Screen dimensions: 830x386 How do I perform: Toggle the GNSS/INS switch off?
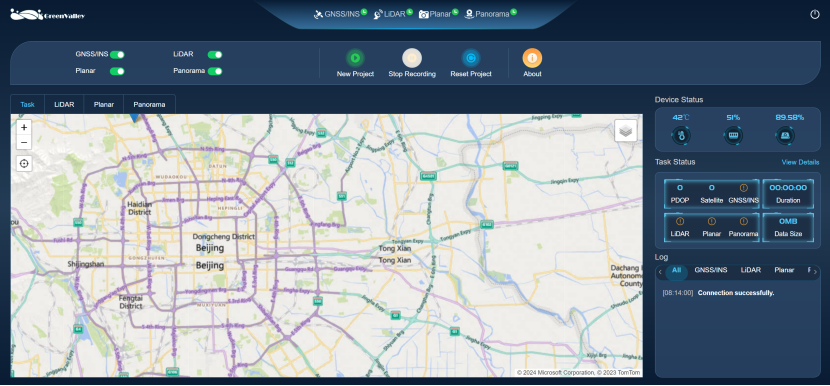(117, 55)
